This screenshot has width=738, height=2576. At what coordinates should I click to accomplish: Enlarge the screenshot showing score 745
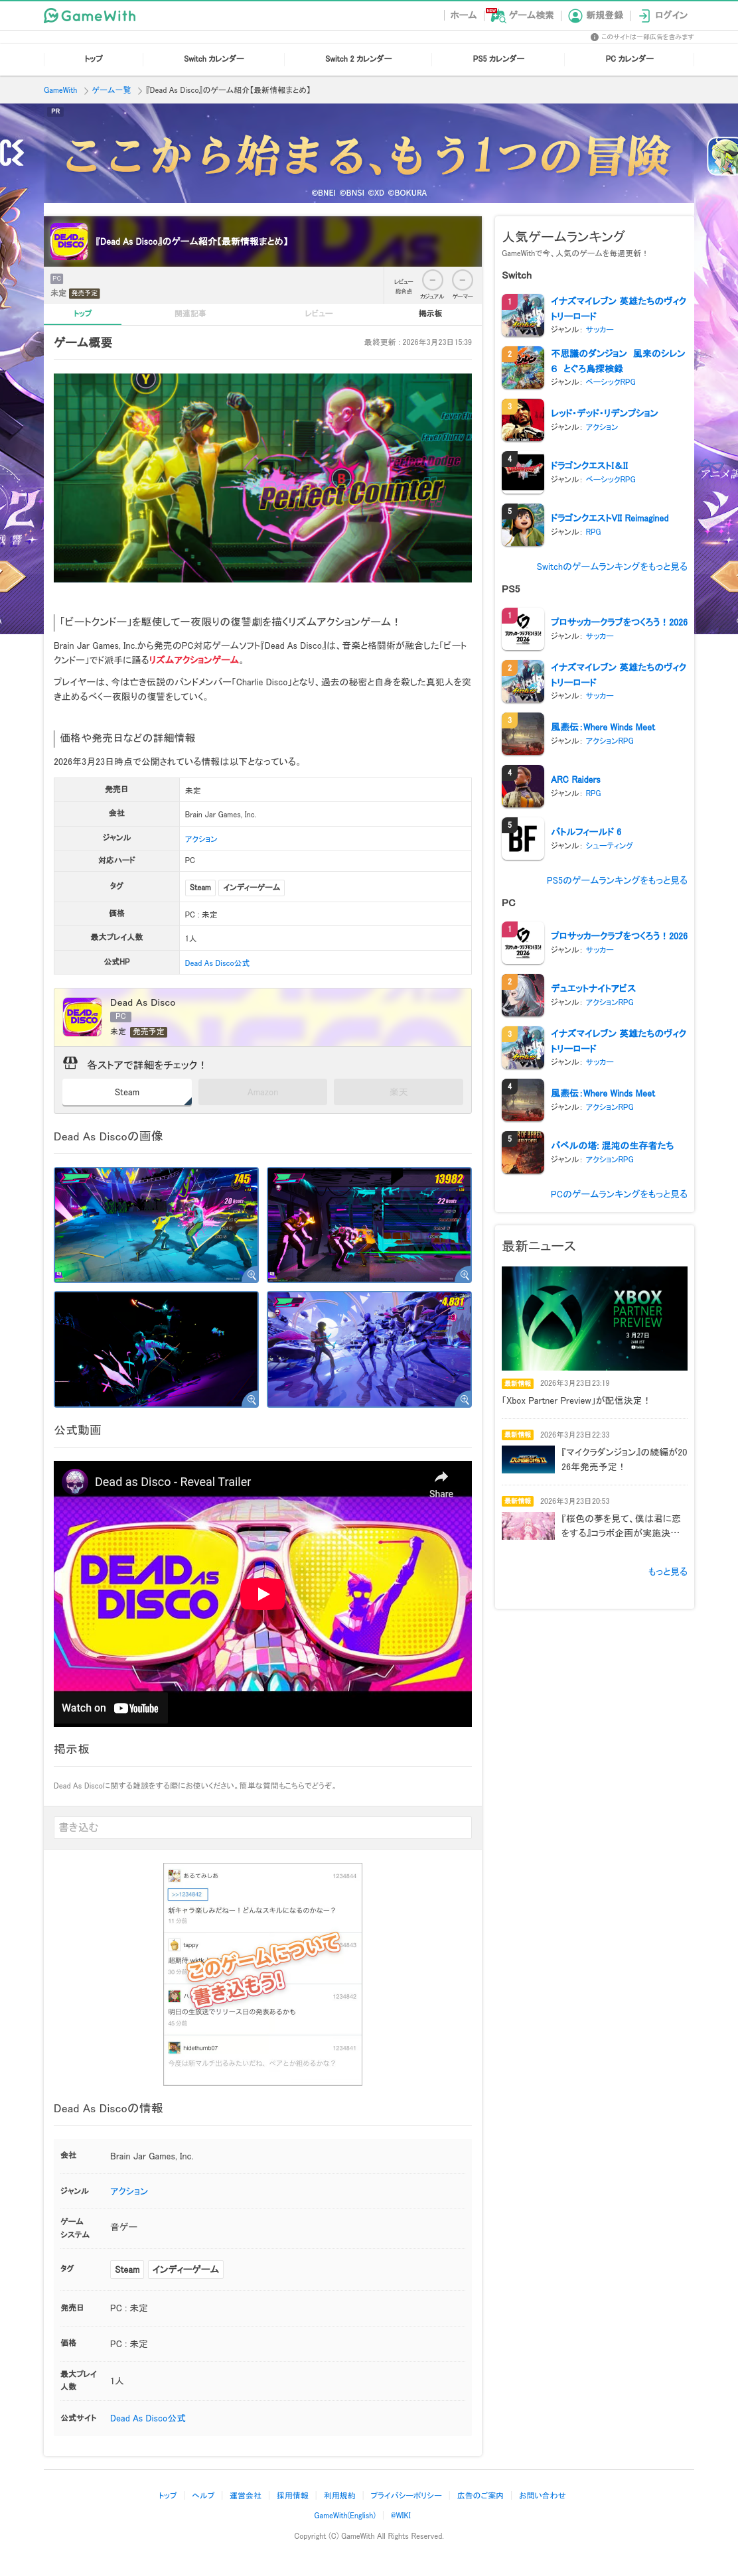click(156, 1225)
